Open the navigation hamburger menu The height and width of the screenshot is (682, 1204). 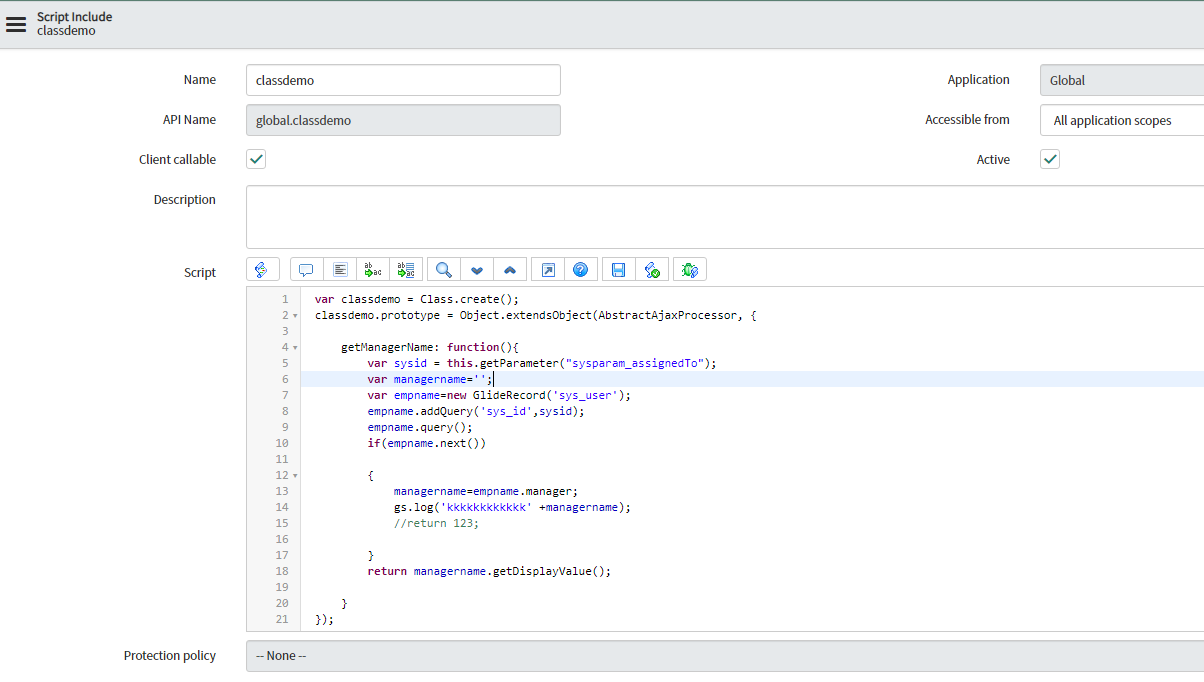point(16,23)
